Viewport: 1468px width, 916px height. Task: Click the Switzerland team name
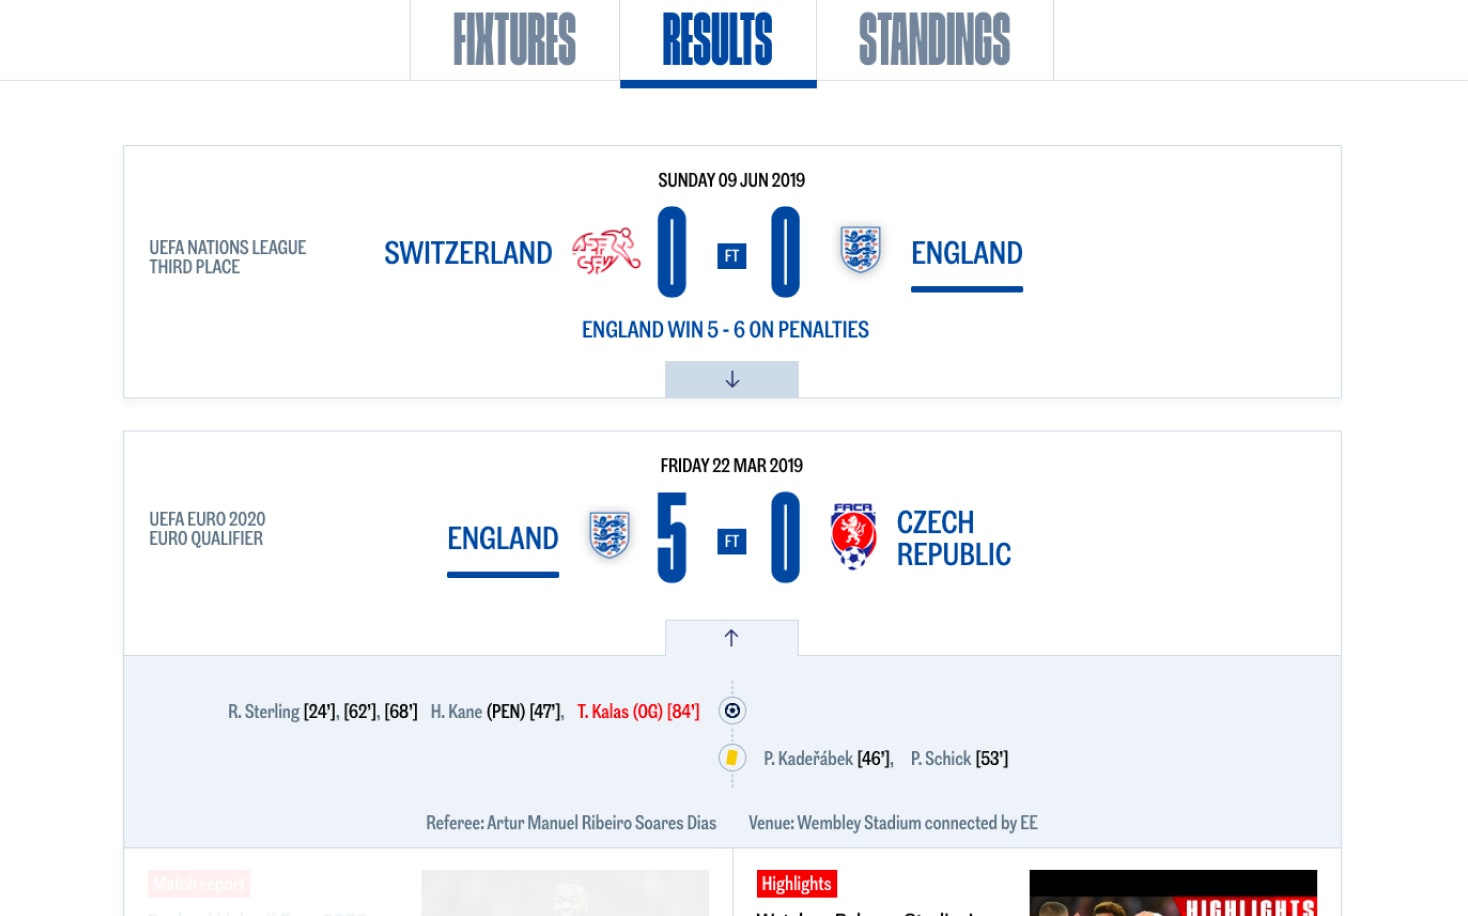[468, 253]
